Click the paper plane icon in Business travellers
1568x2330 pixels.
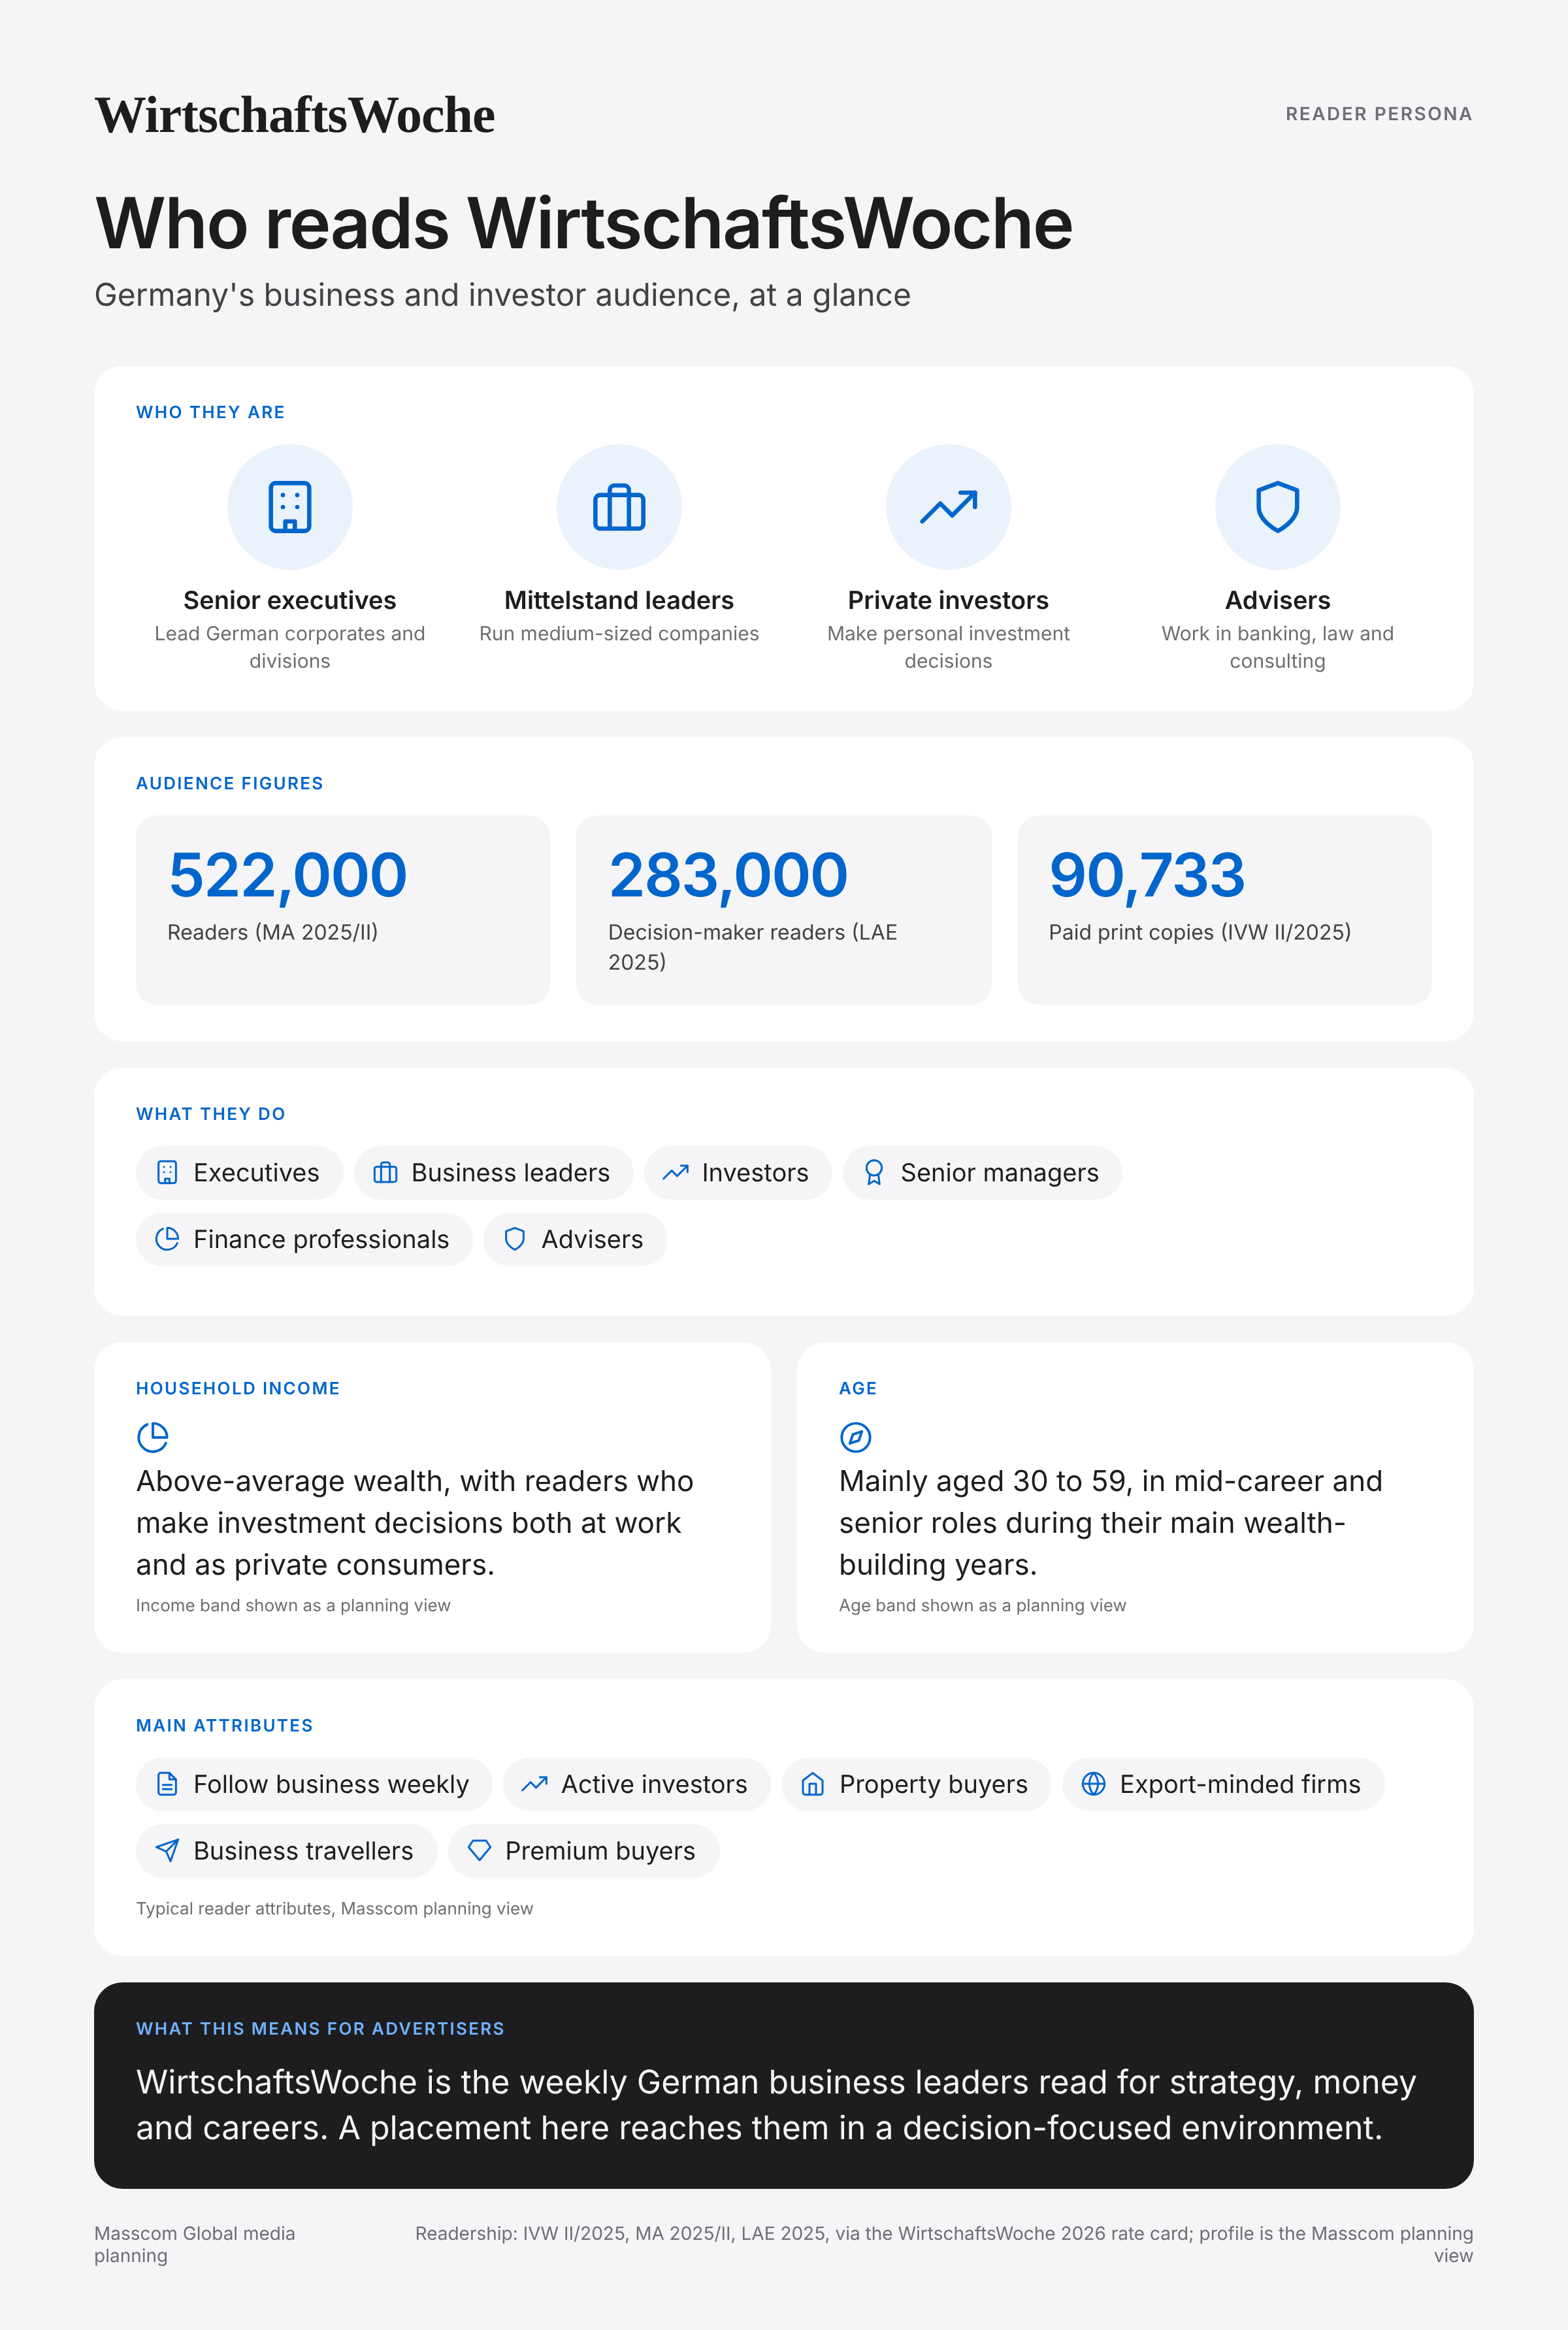pos(167,1851)
